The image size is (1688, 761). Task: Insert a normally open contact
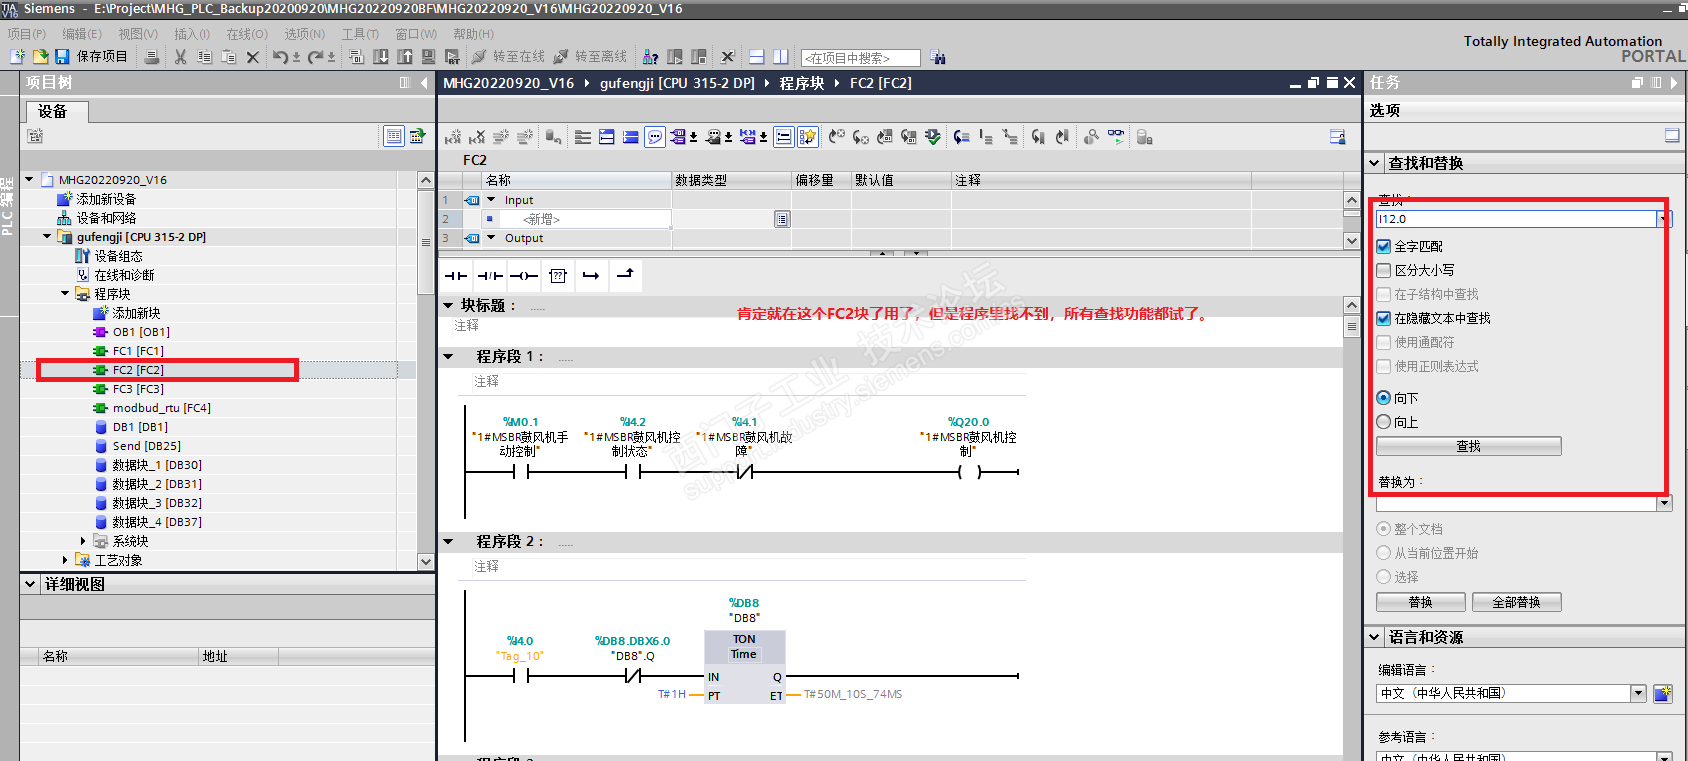(456, 276)
